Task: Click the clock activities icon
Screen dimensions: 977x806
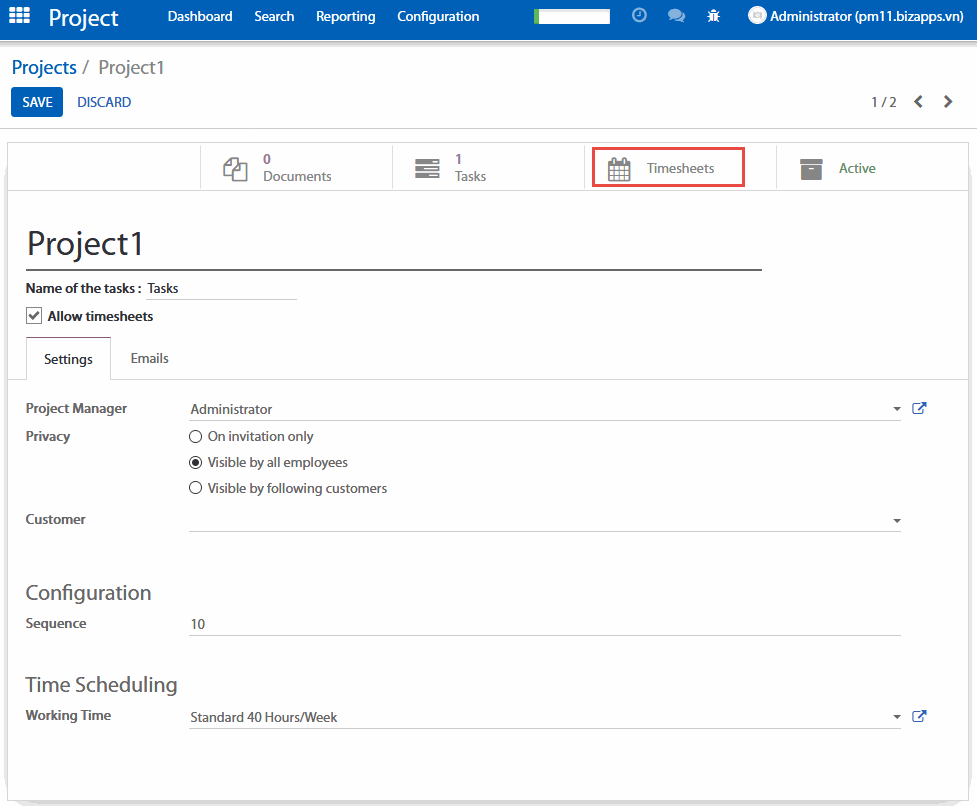Action: 640,16
